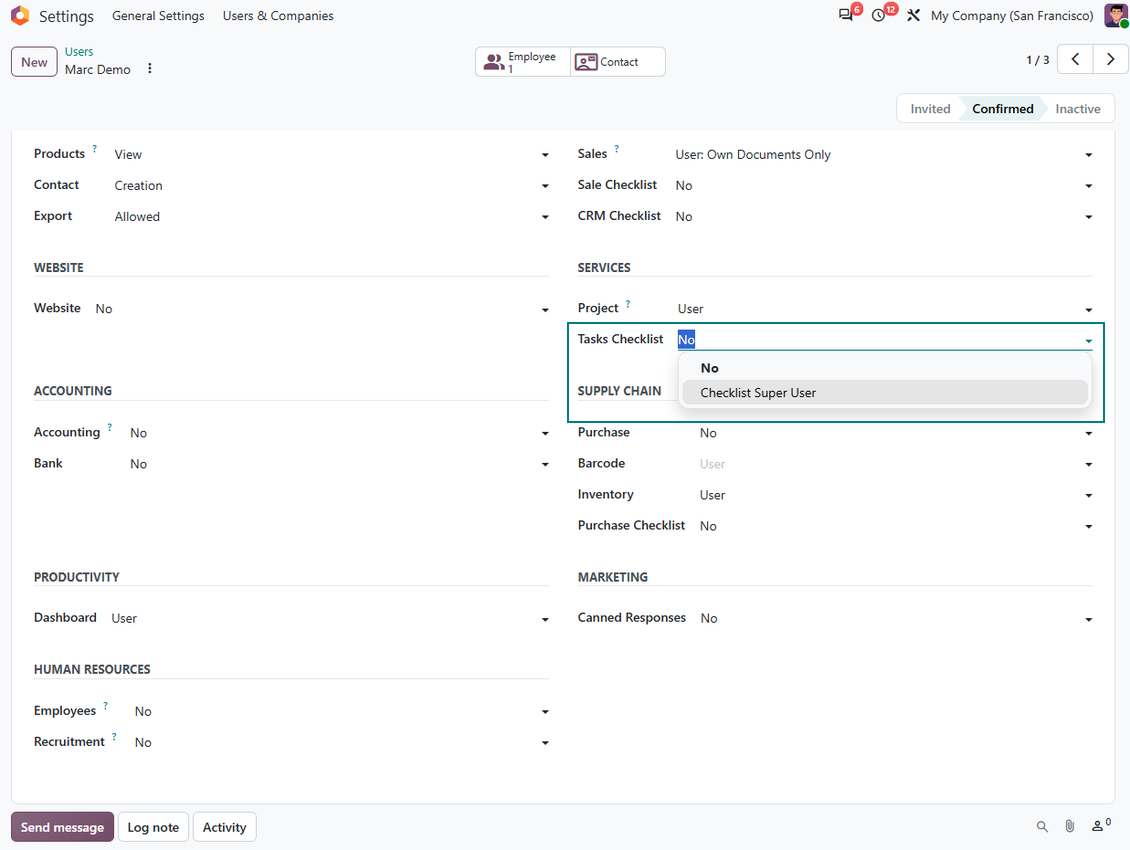
Task: Collapse the Tasks Checklist dropdown arrow
Action: coord(1088,341)
